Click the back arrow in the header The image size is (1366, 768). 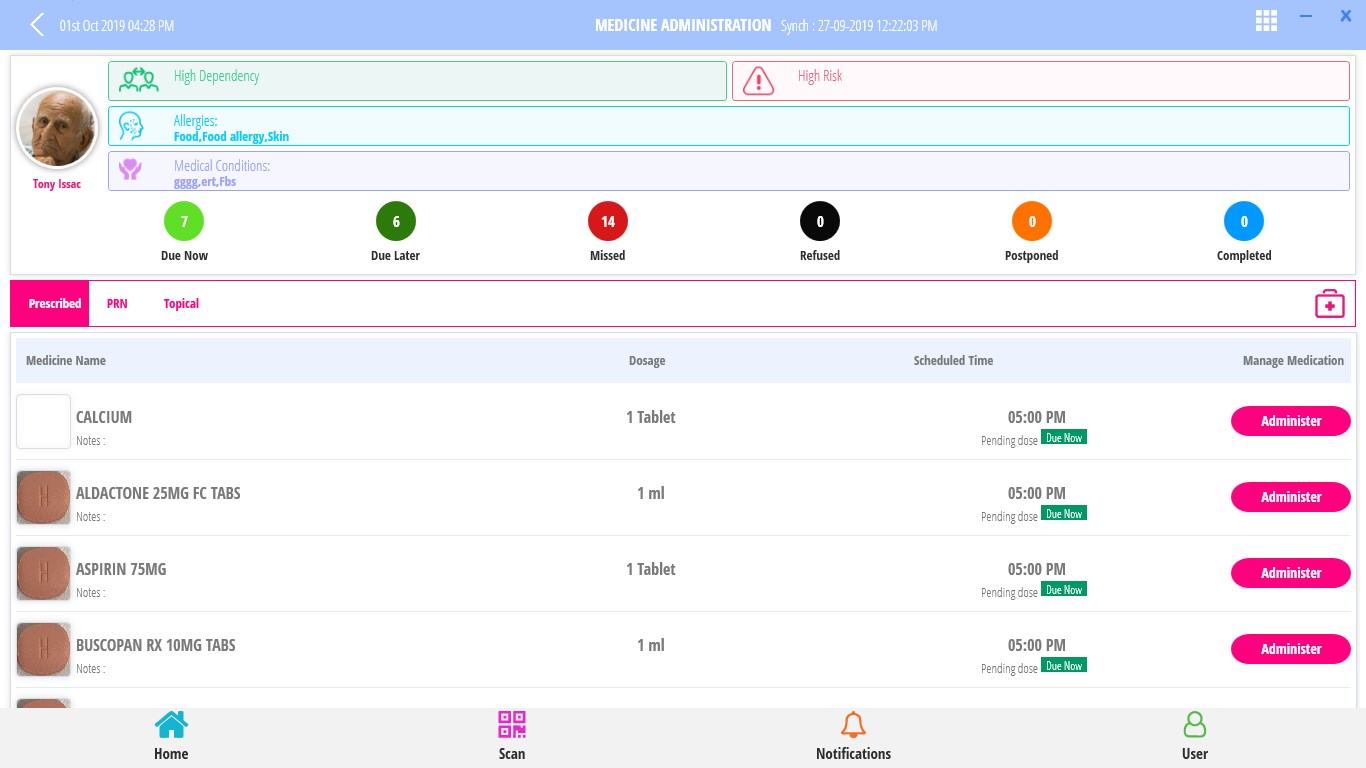tap(37, 24)
